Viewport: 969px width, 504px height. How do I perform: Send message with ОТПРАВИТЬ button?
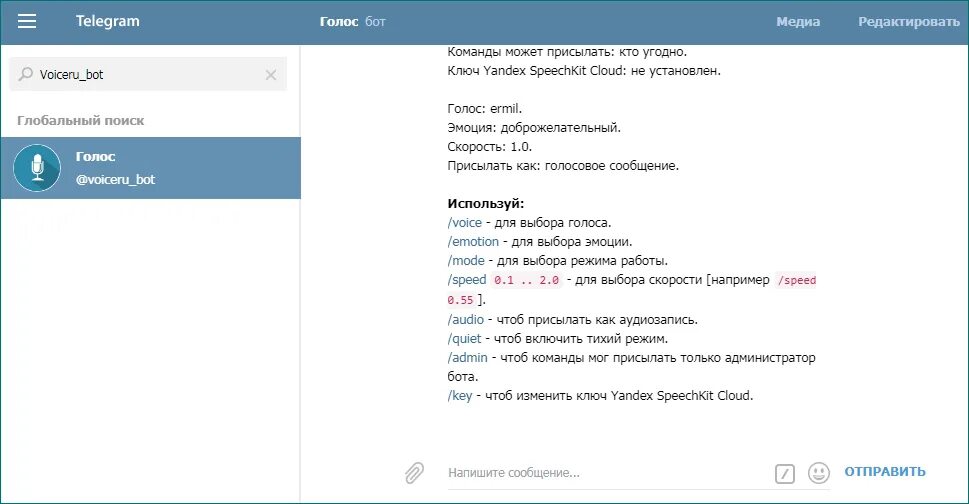coord(885,471)
